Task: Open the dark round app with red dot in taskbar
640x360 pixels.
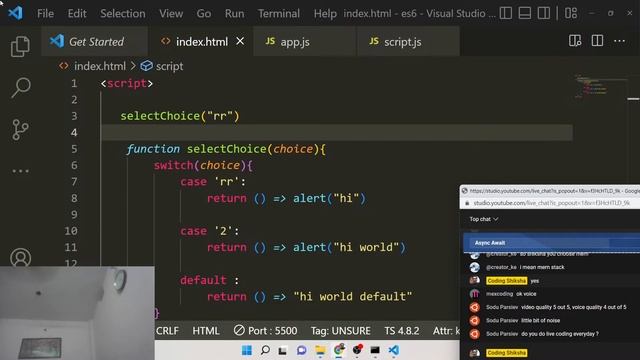Action: click(x=358, y=350)
